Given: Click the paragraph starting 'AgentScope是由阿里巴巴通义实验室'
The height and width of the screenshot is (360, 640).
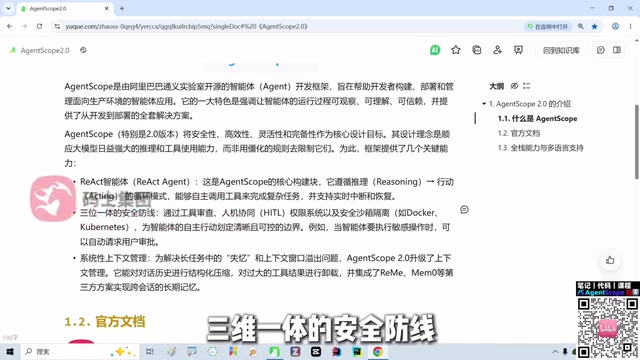Looking at the screenshot, I should 259,101.
